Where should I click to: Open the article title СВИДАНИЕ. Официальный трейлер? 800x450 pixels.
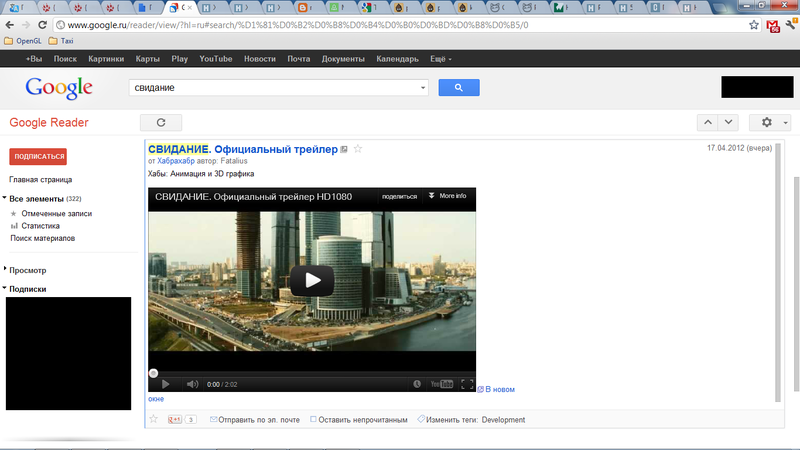(243, 149)
